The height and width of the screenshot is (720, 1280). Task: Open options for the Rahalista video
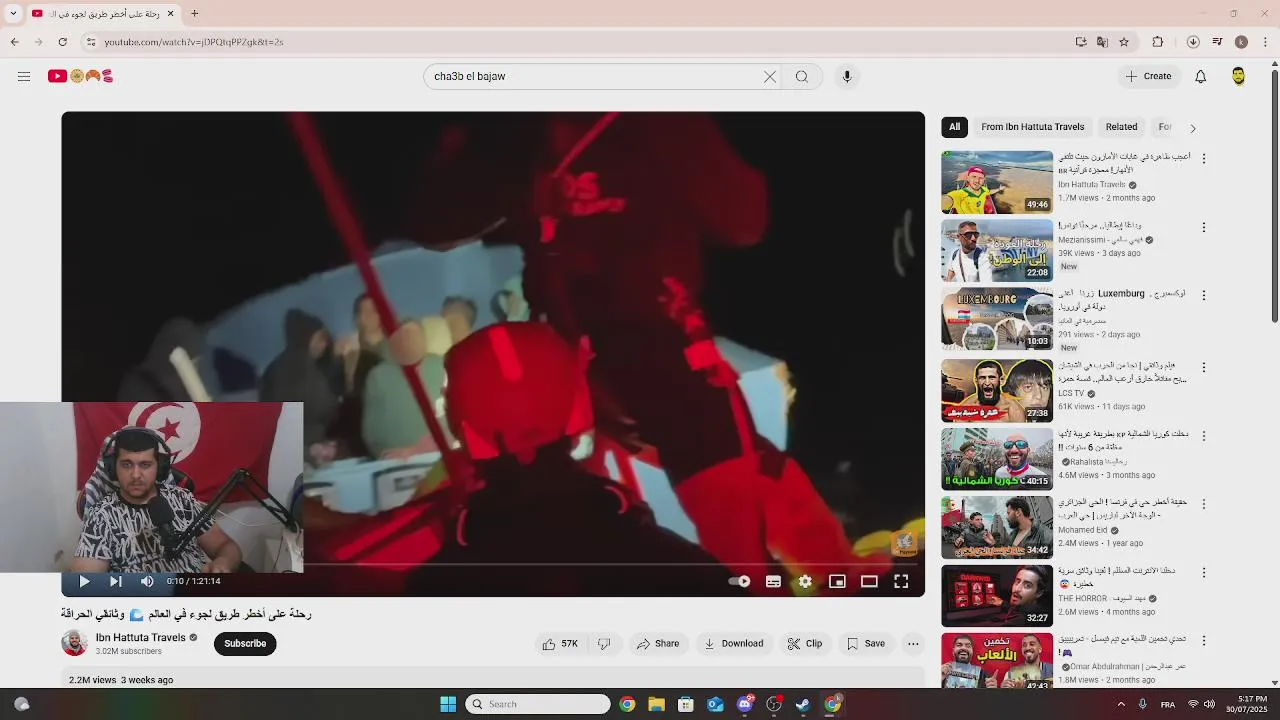(1204, 436)
